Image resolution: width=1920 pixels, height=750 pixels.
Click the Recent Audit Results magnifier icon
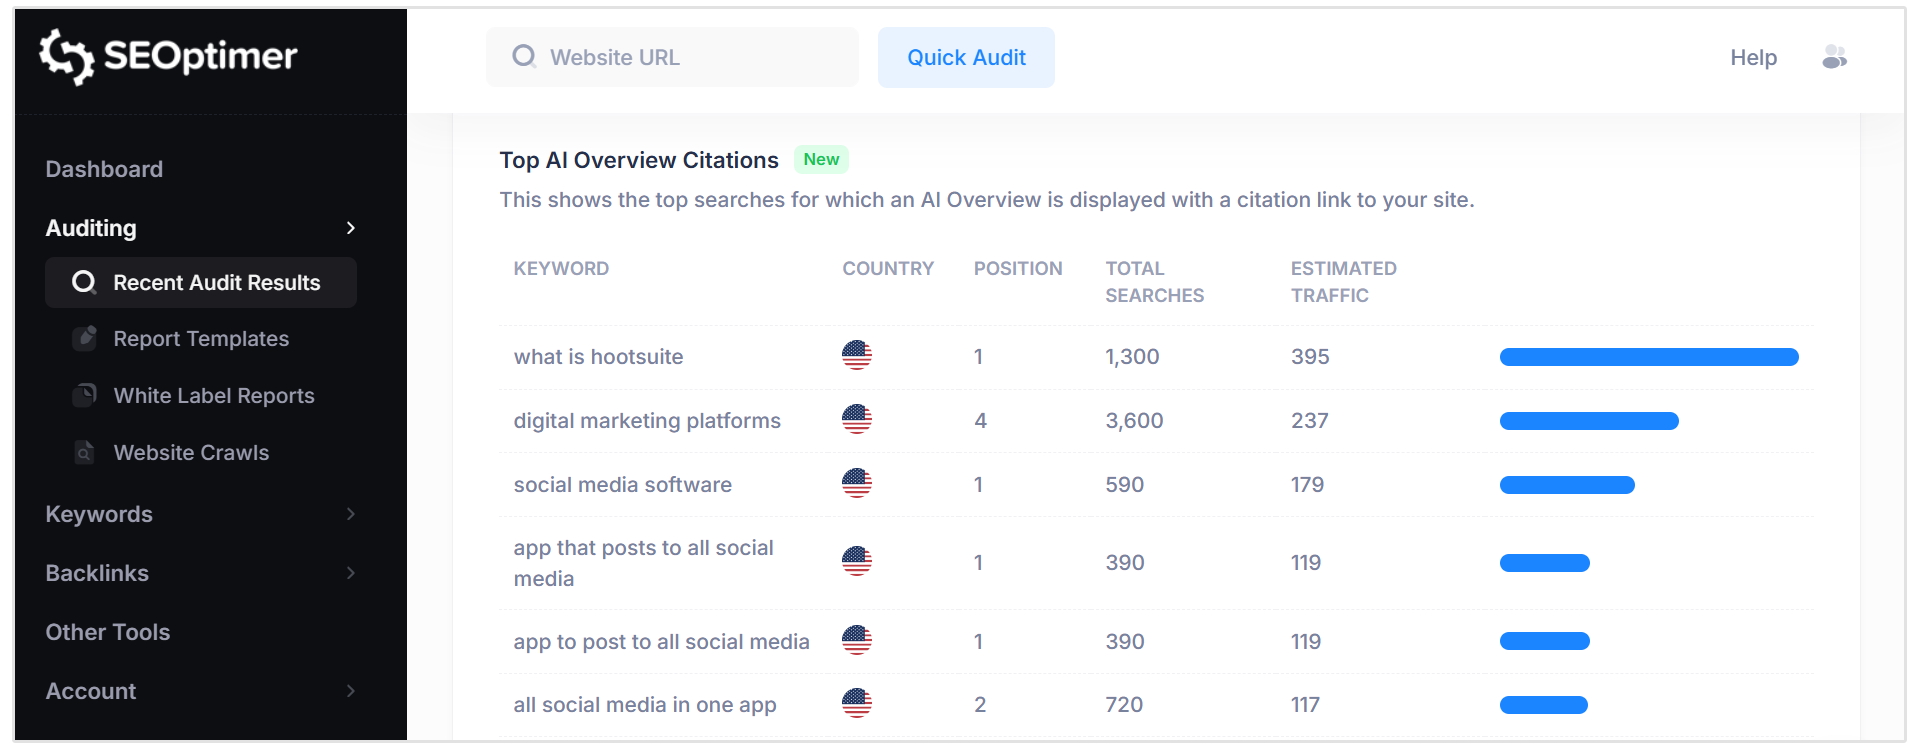point(84,283)
